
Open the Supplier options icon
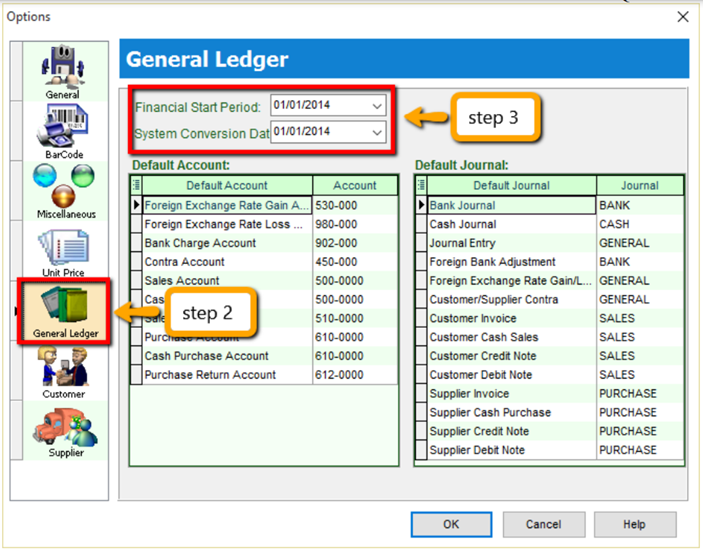pos(65,432)
